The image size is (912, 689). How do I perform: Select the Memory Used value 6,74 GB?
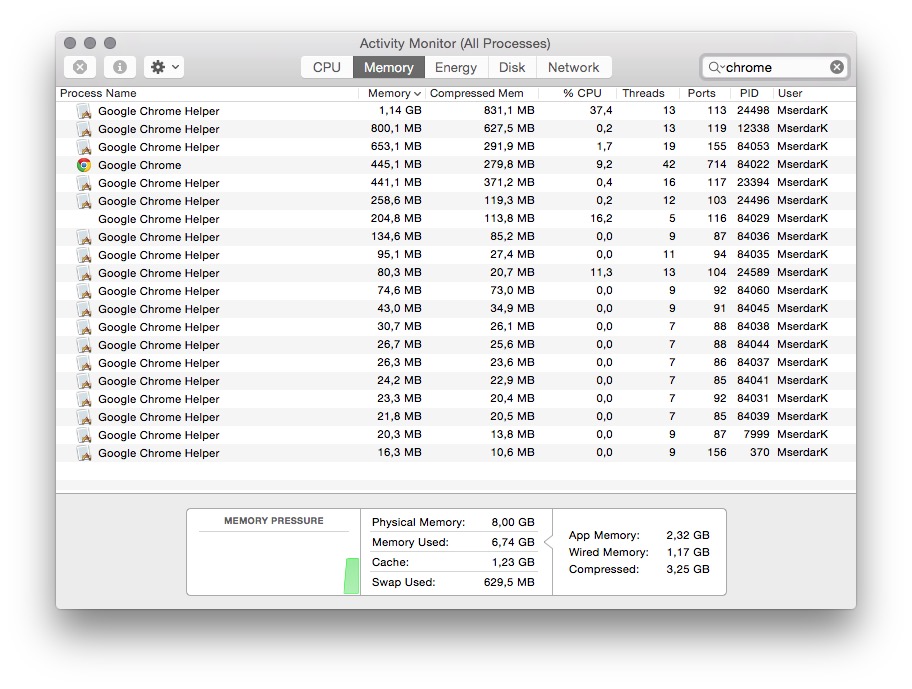point(513,542)
